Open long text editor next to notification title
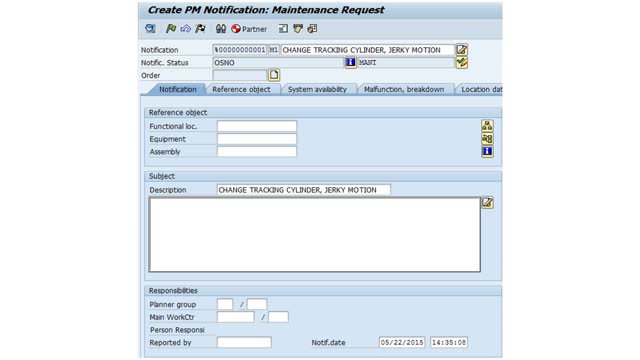The width and height of the screenshot is (640, 360). tap(462, 50)
